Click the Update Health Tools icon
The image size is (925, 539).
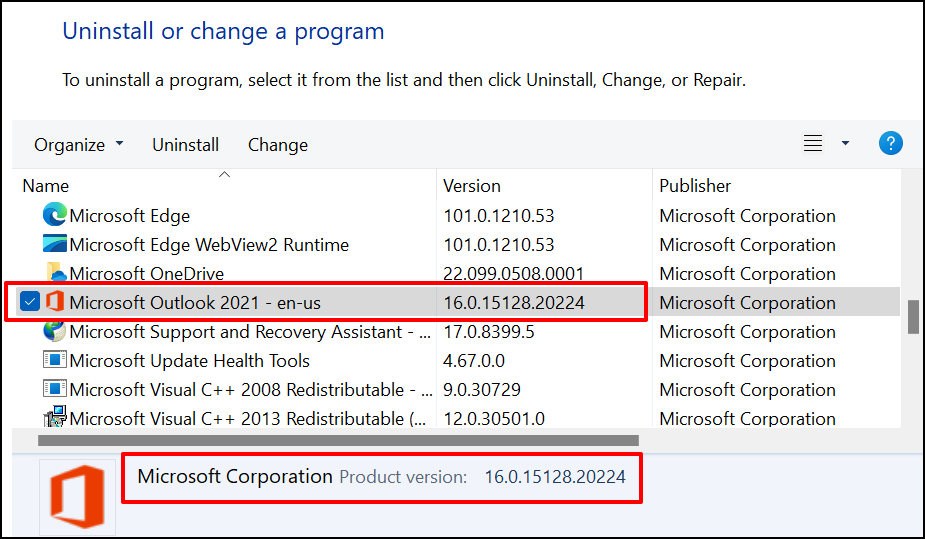click(54, 360)
